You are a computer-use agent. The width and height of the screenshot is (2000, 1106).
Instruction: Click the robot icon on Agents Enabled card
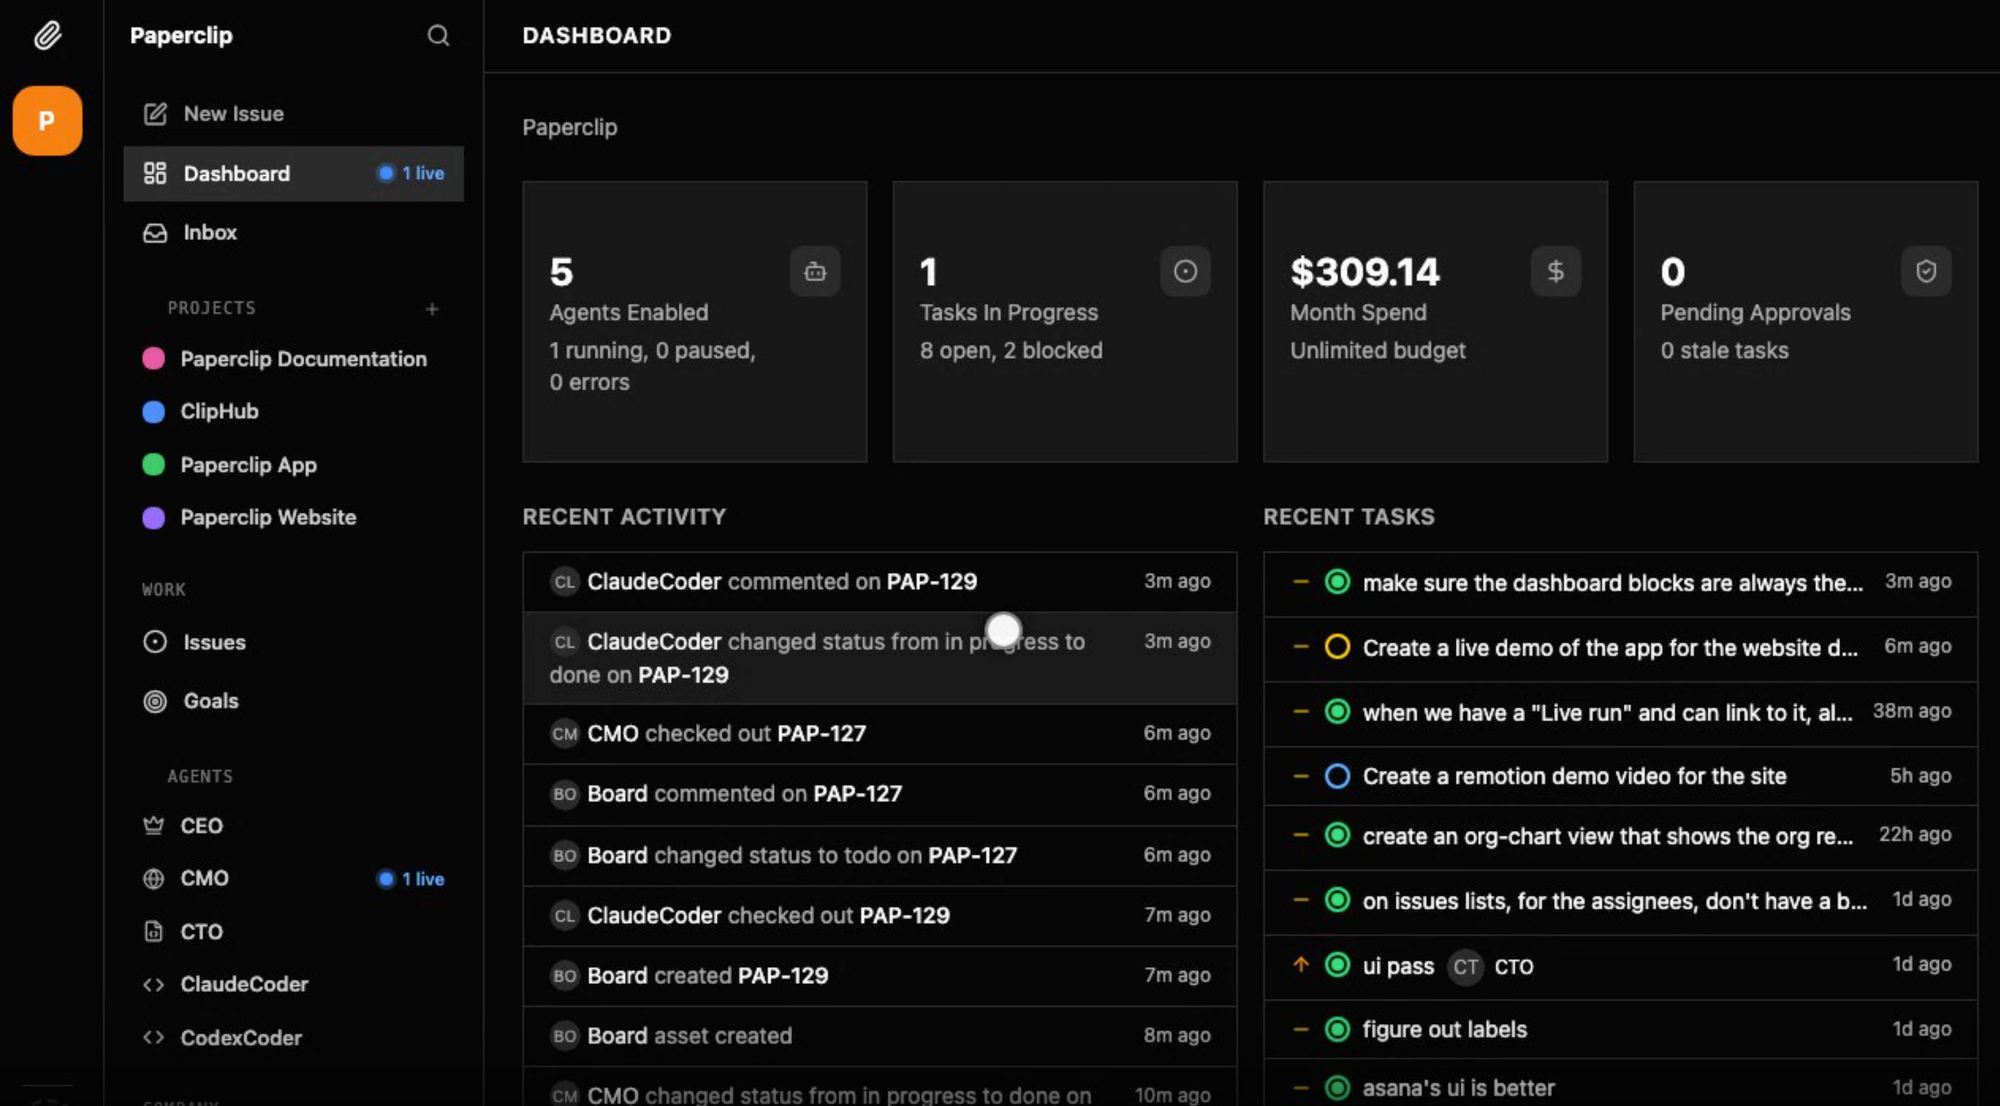(815, 271)
